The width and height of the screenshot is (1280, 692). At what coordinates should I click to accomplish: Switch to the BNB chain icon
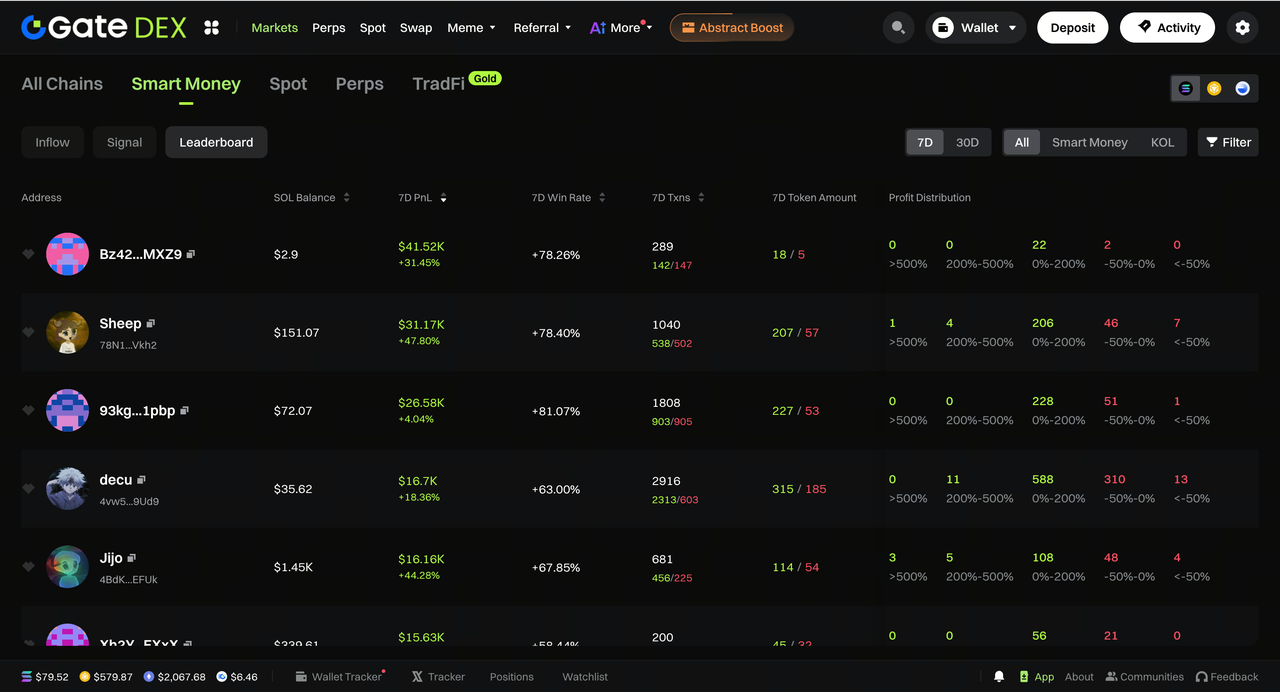[x=1214, y=88]
